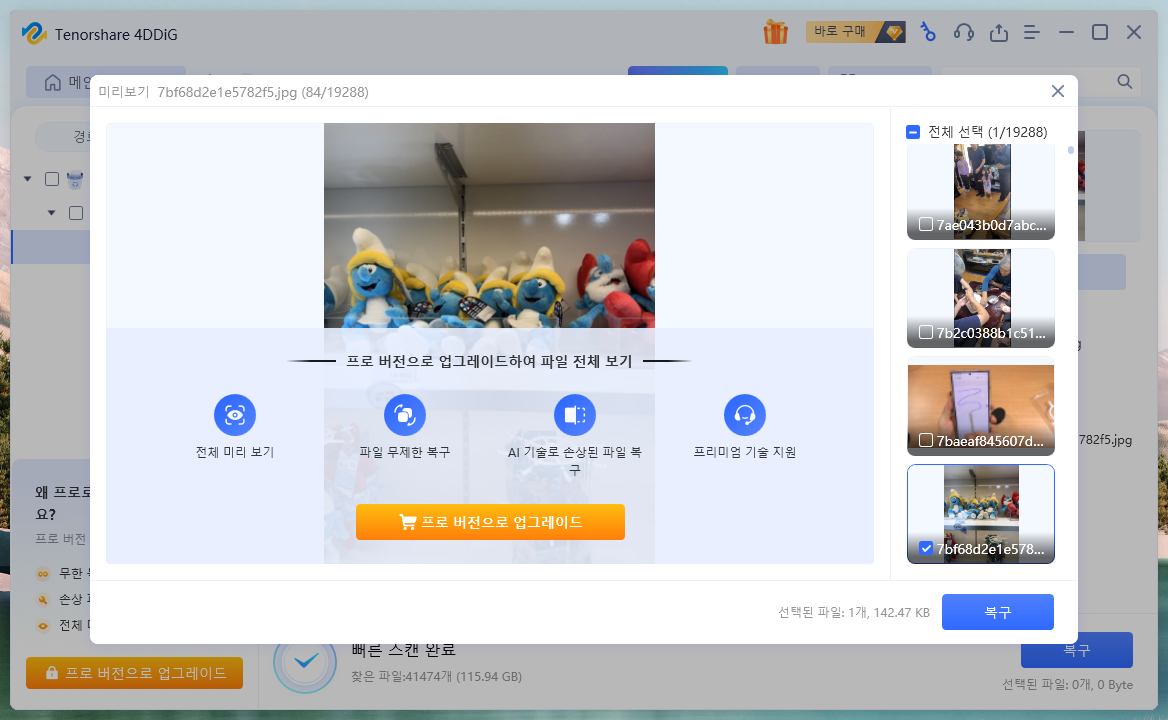Click file name 7bf68d2e1e5782f5.jpg in dialog title

pyautogui.click(x=227, y=92)
